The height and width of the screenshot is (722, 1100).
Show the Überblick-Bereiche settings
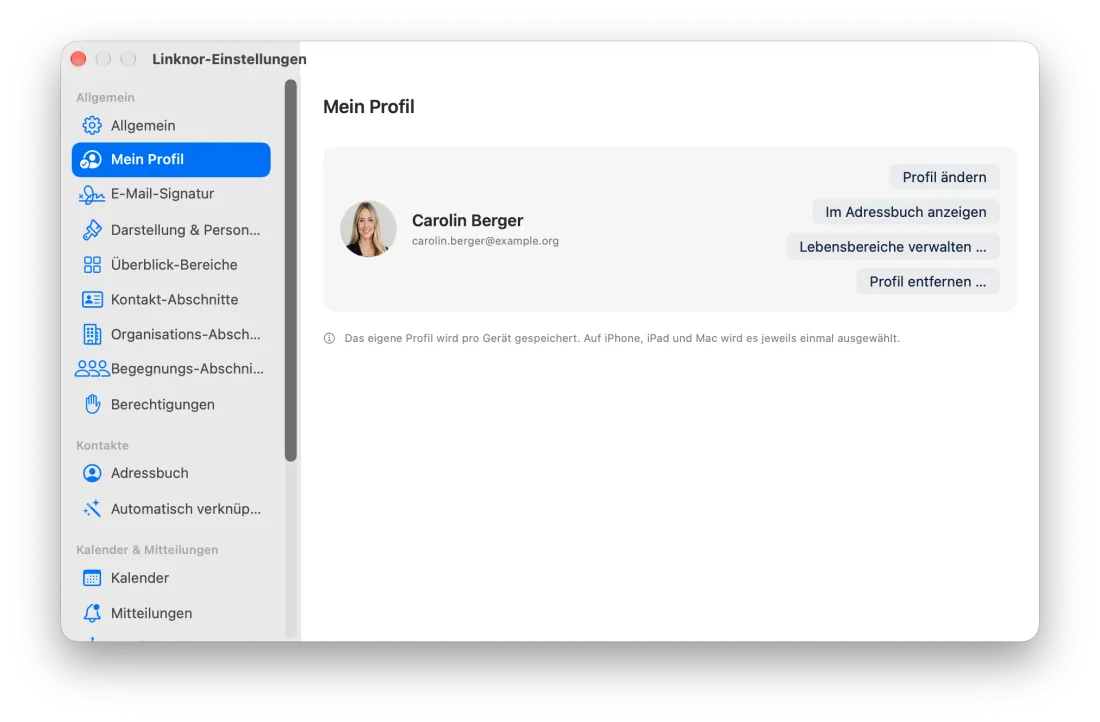[171, 265]
